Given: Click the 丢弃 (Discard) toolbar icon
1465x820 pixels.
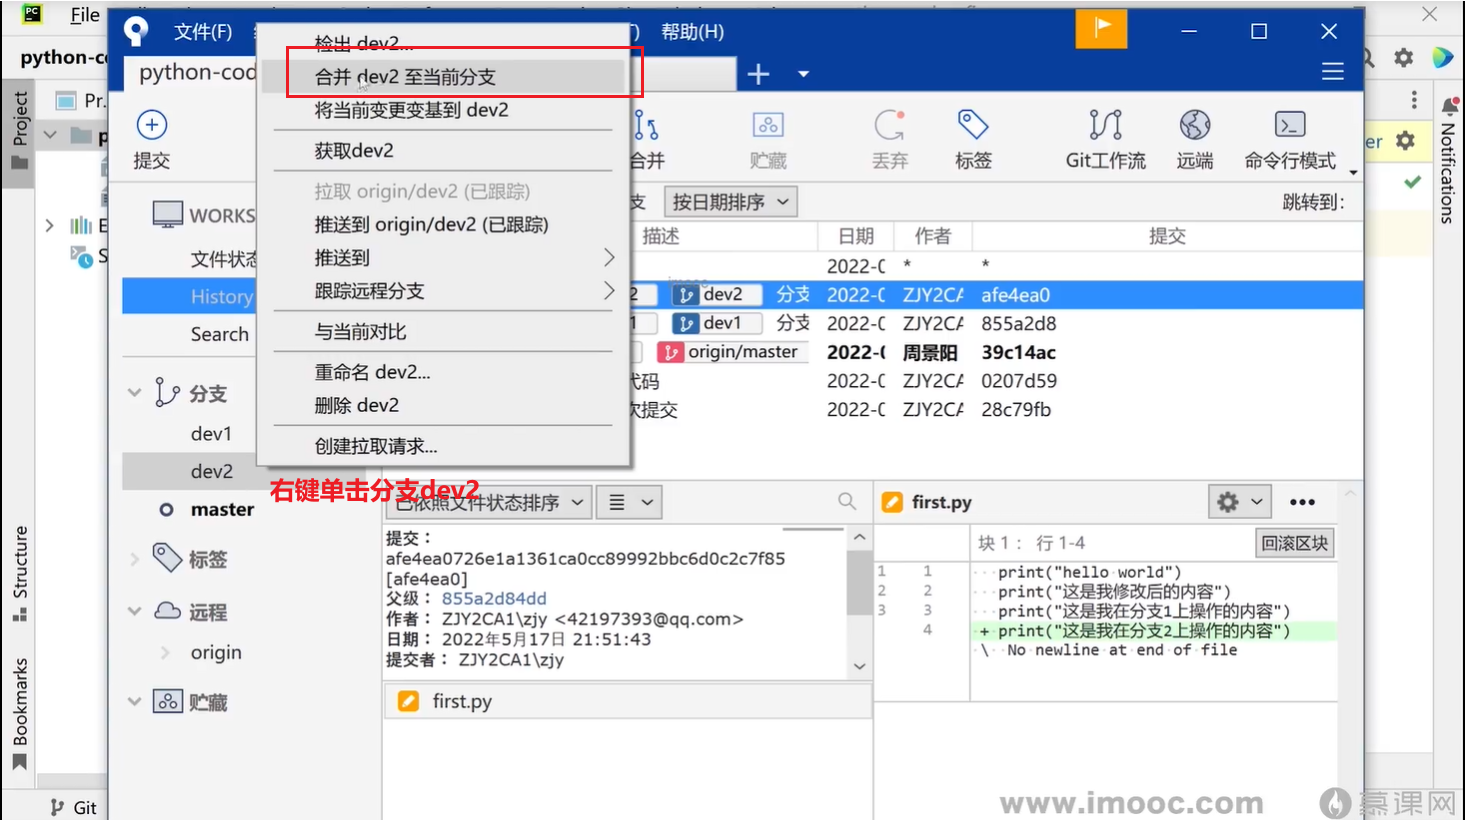Looking at the screenshot, I should click(889, 125).
